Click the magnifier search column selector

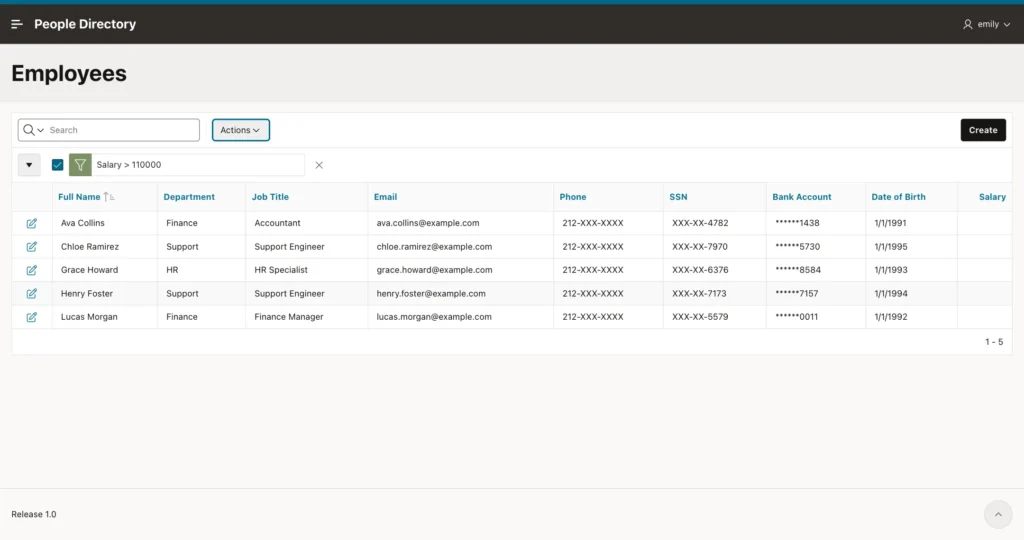coord(33,130)
